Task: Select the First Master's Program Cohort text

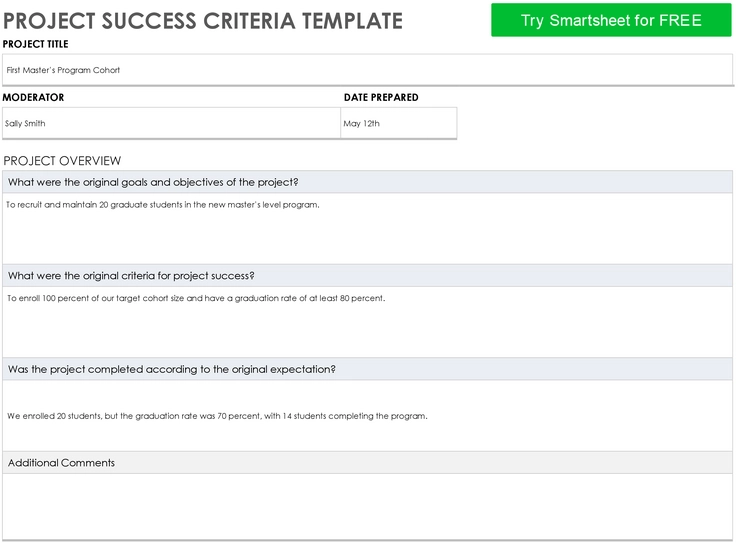Action: 63,70
